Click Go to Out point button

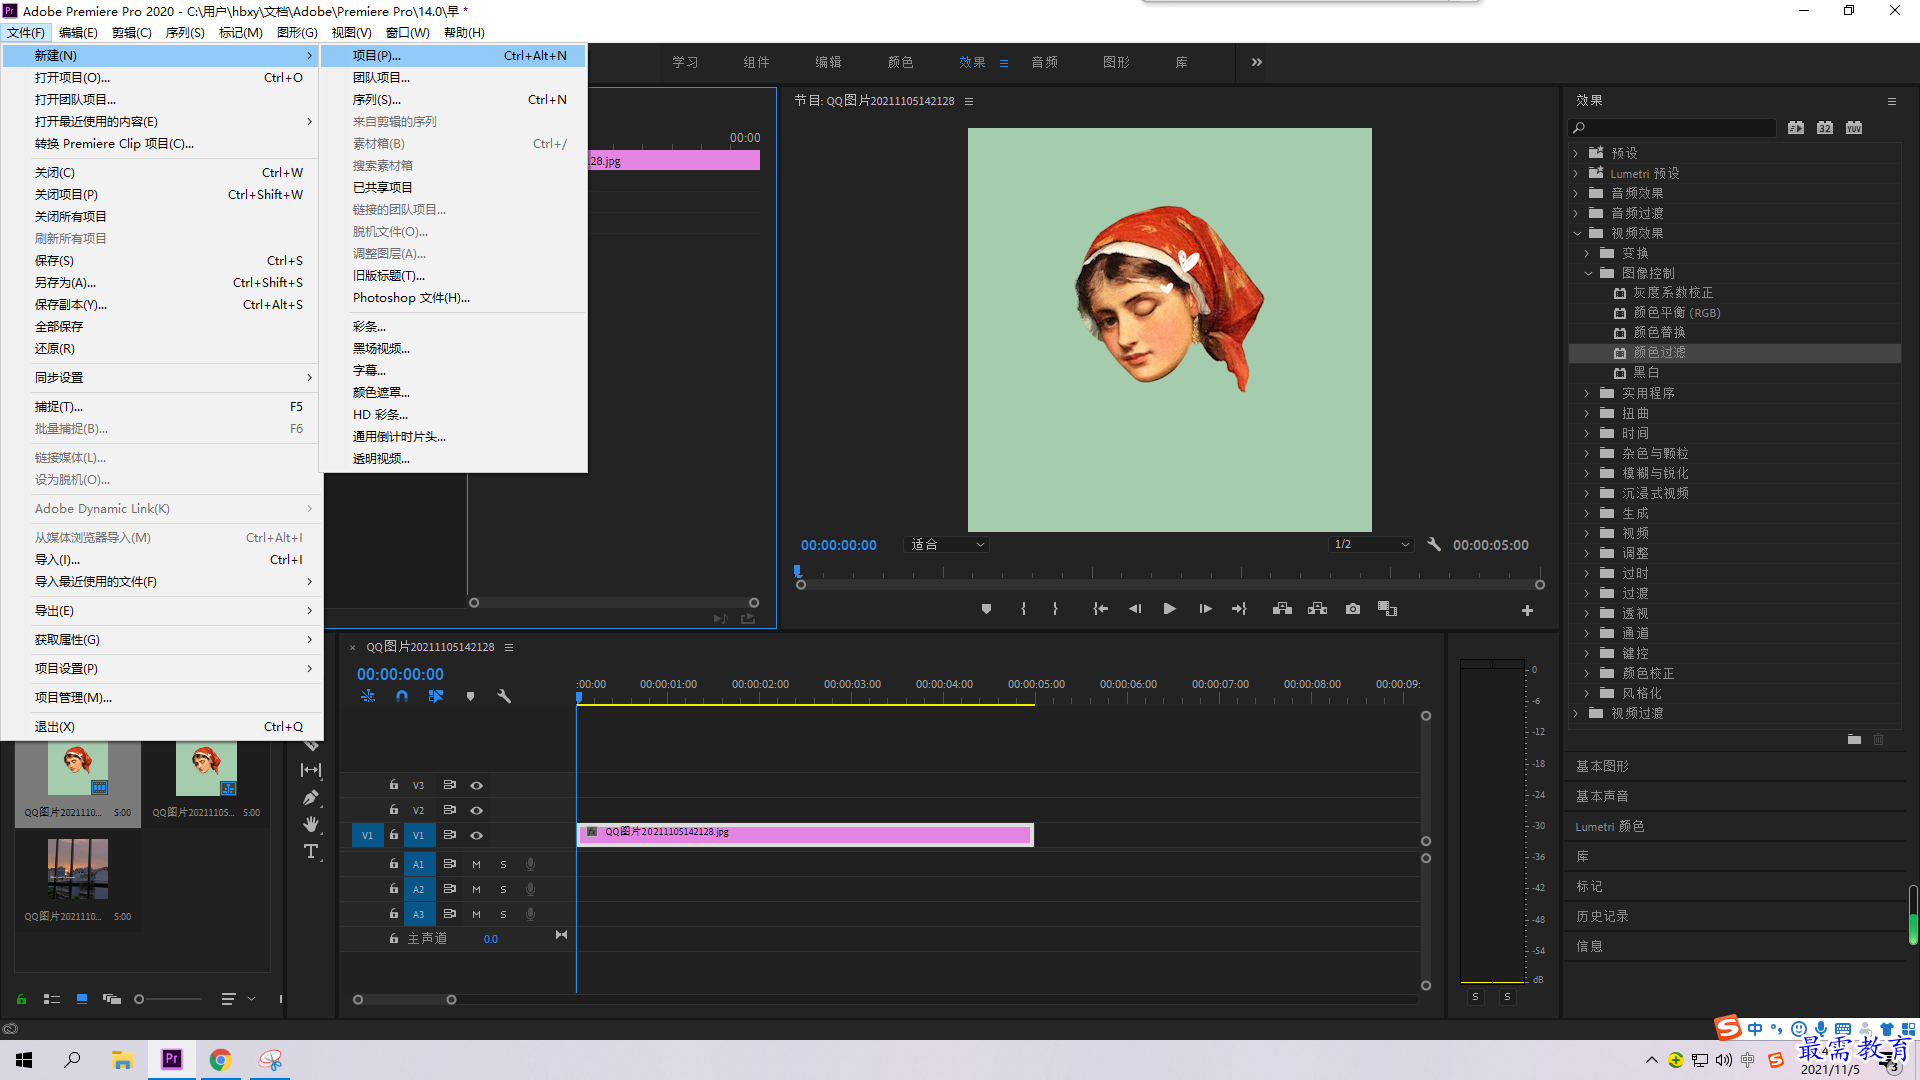(1240, 609)
